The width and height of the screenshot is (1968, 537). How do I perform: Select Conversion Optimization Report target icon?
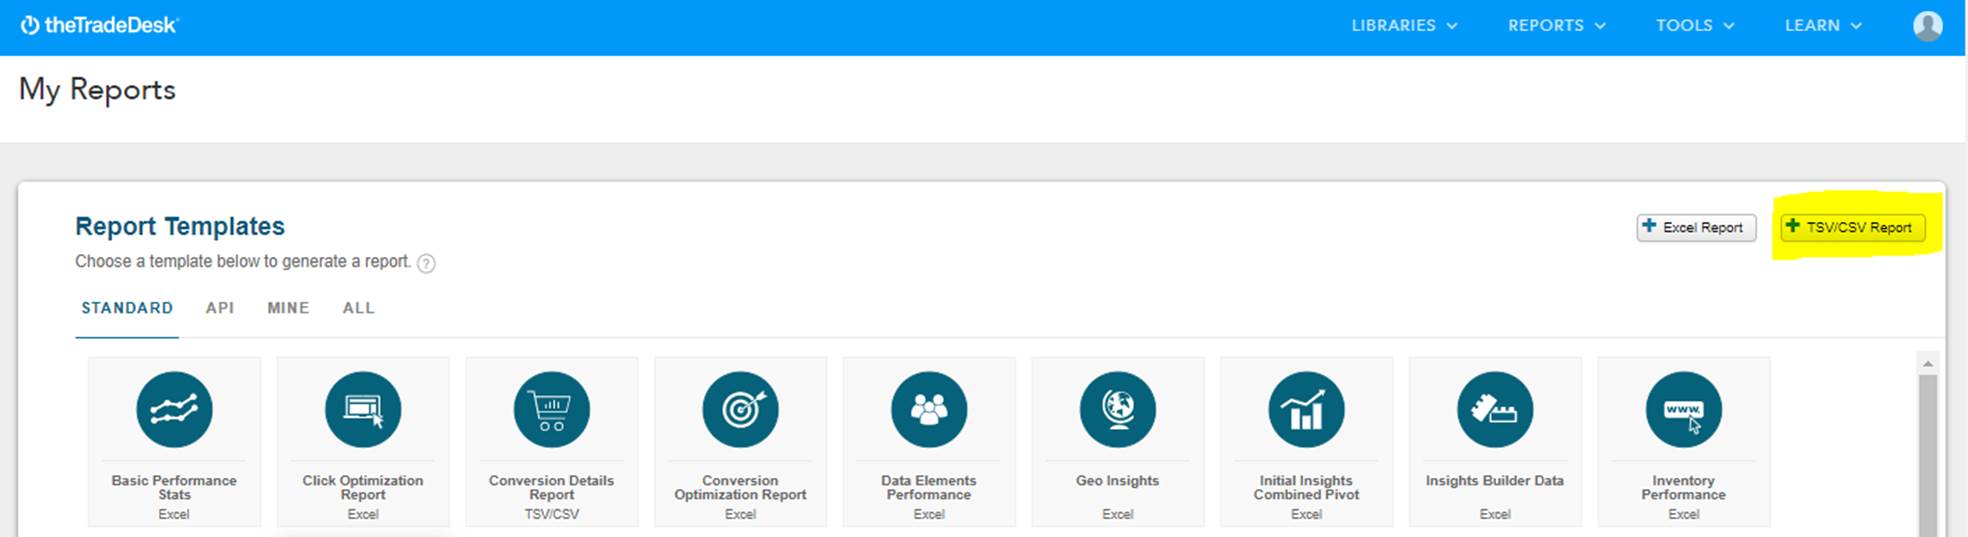(740, 410)
